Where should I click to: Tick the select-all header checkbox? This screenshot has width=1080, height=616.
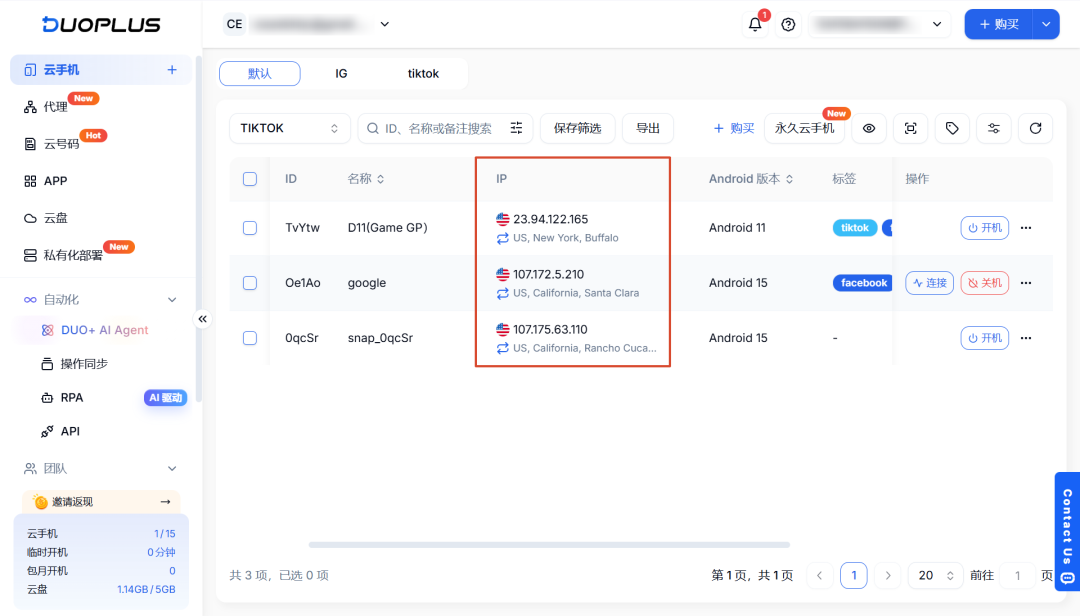250,179
